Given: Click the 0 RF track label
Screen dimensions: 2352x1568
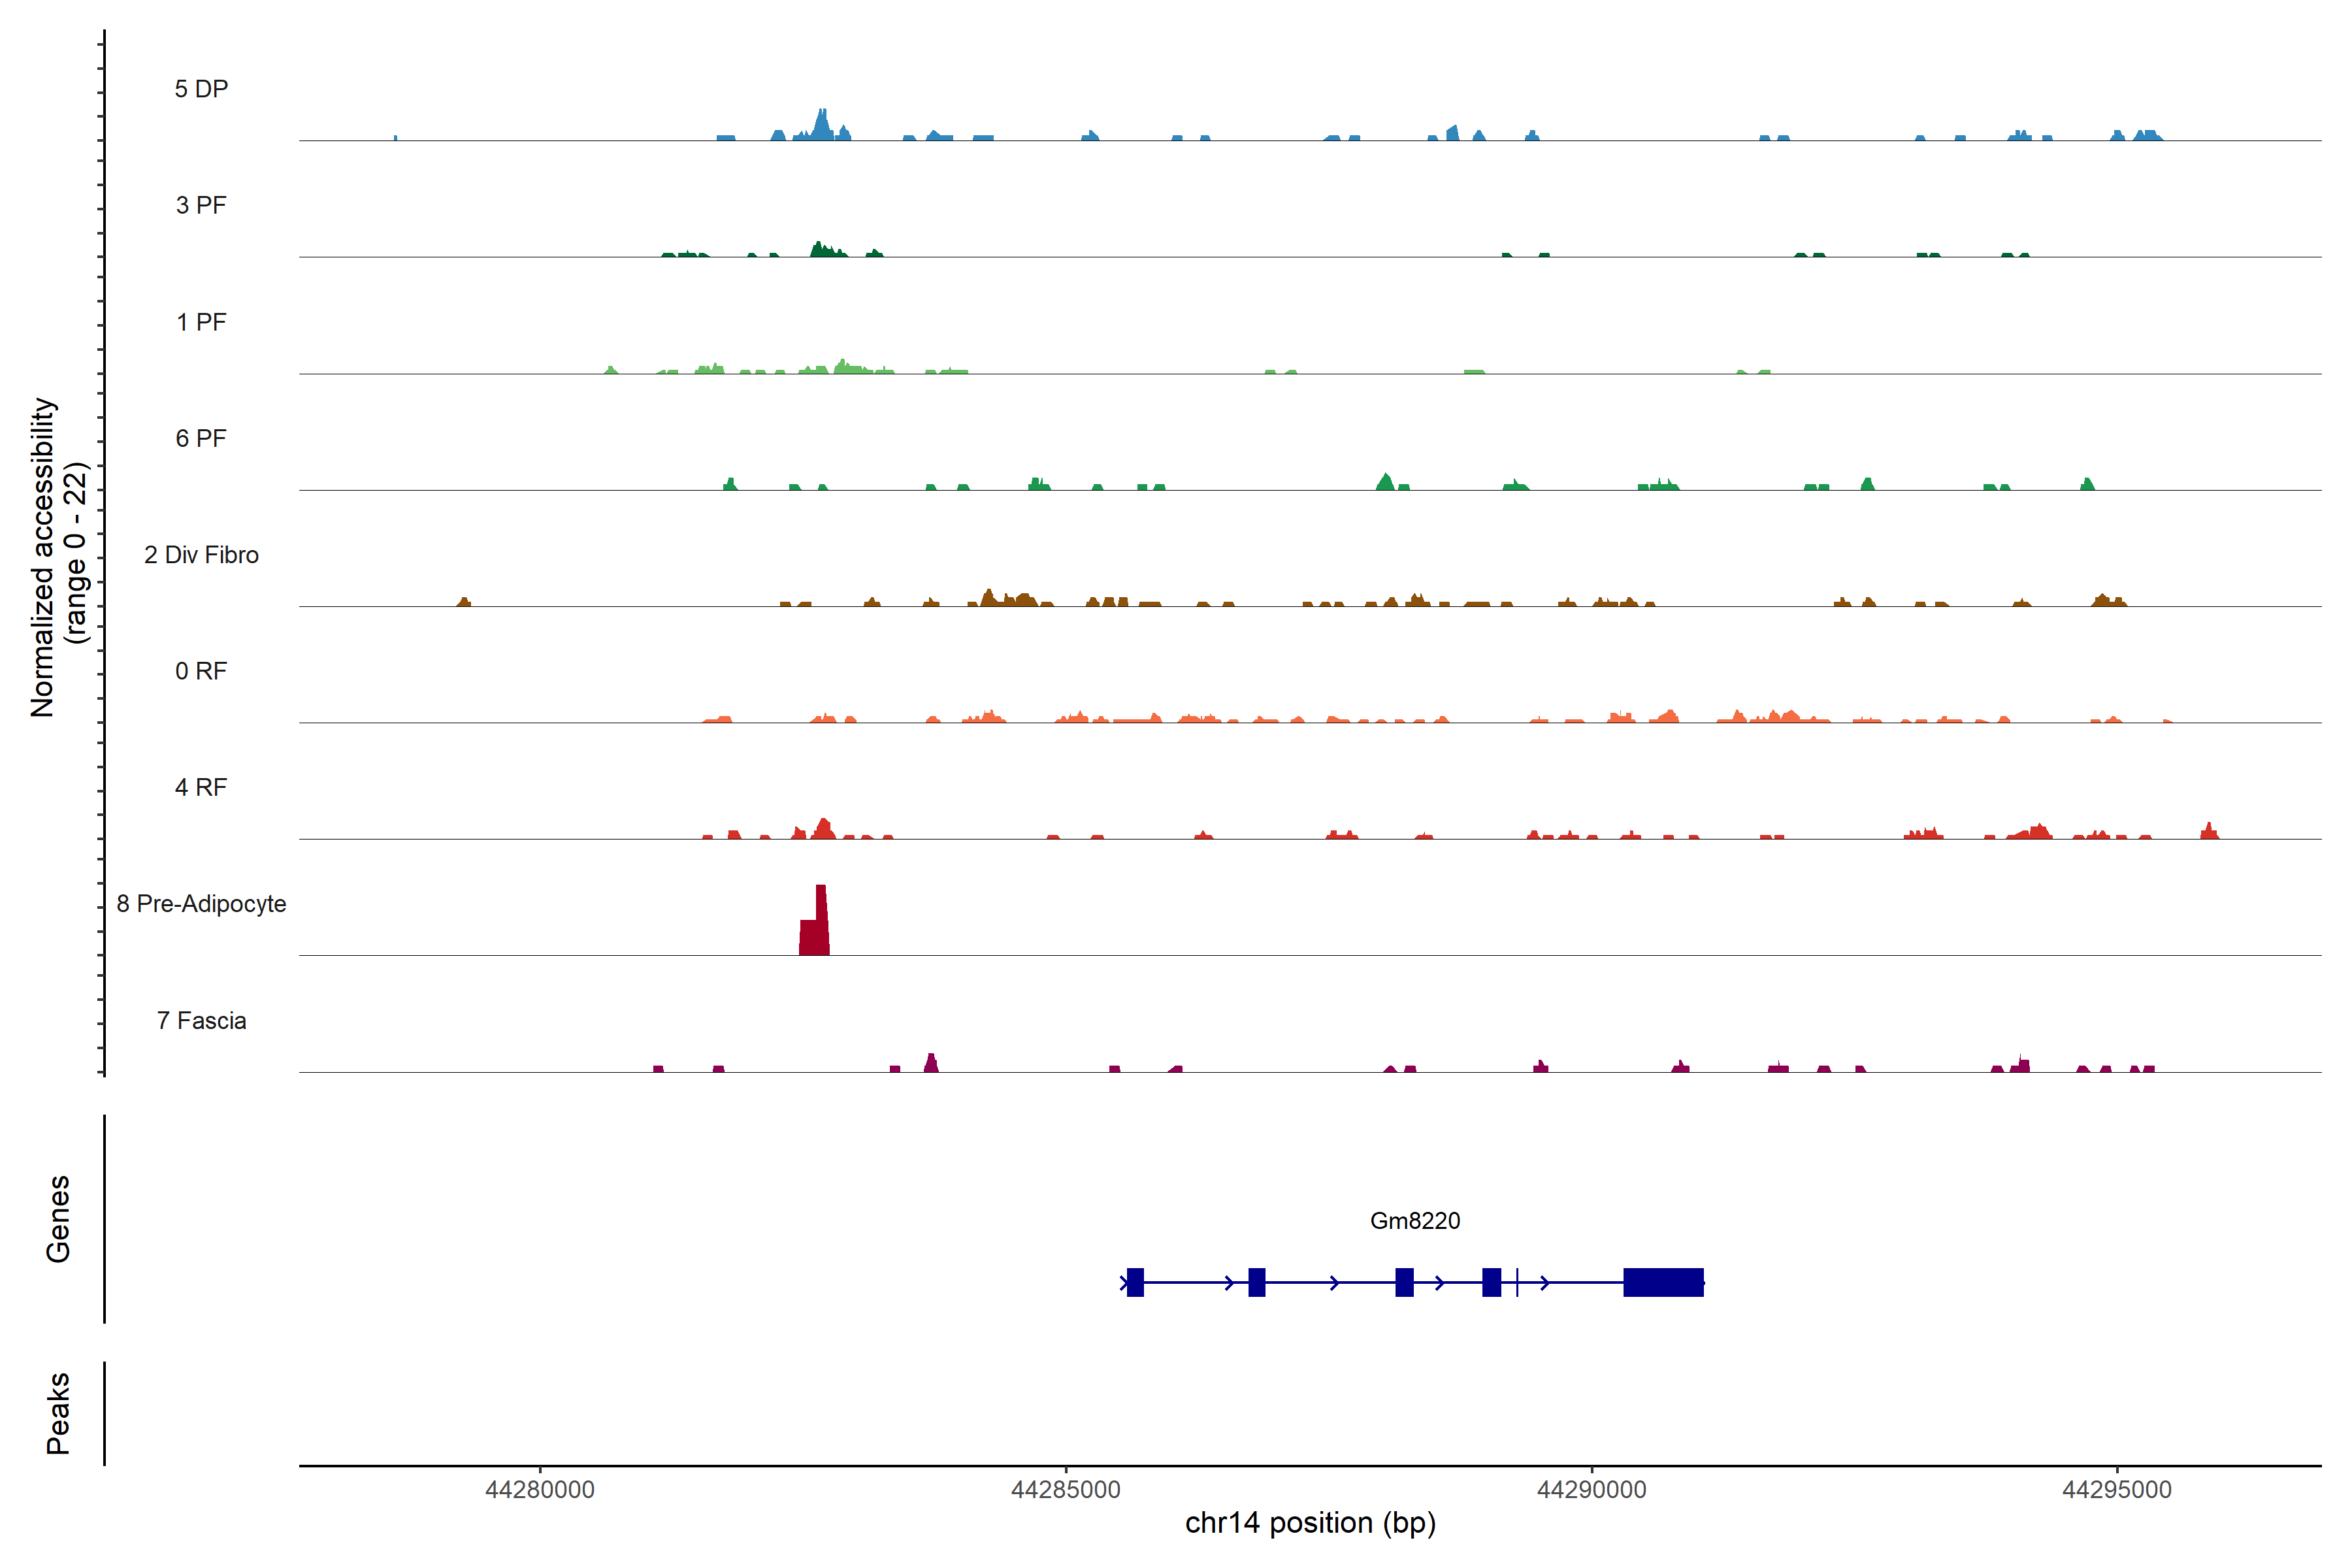Looking at the screenshot, I should click(x=201, y=671).
